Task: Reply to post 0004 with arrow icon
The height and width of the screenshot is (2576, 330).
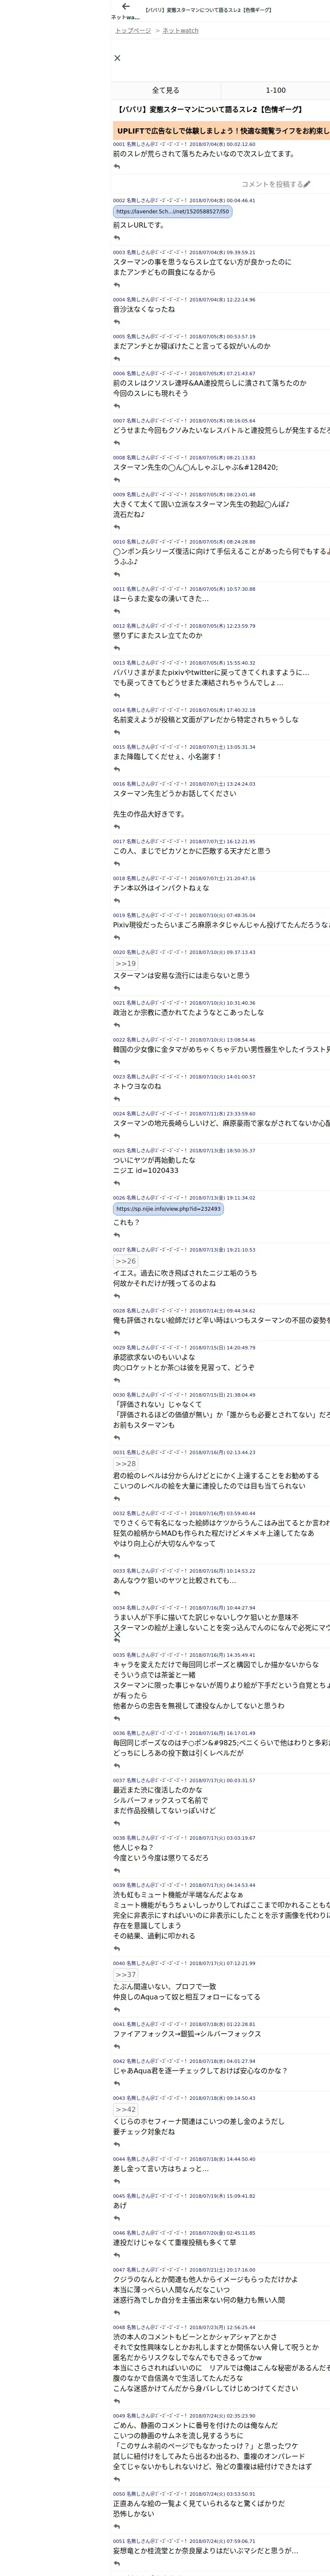Action: [x=117, y=322]
